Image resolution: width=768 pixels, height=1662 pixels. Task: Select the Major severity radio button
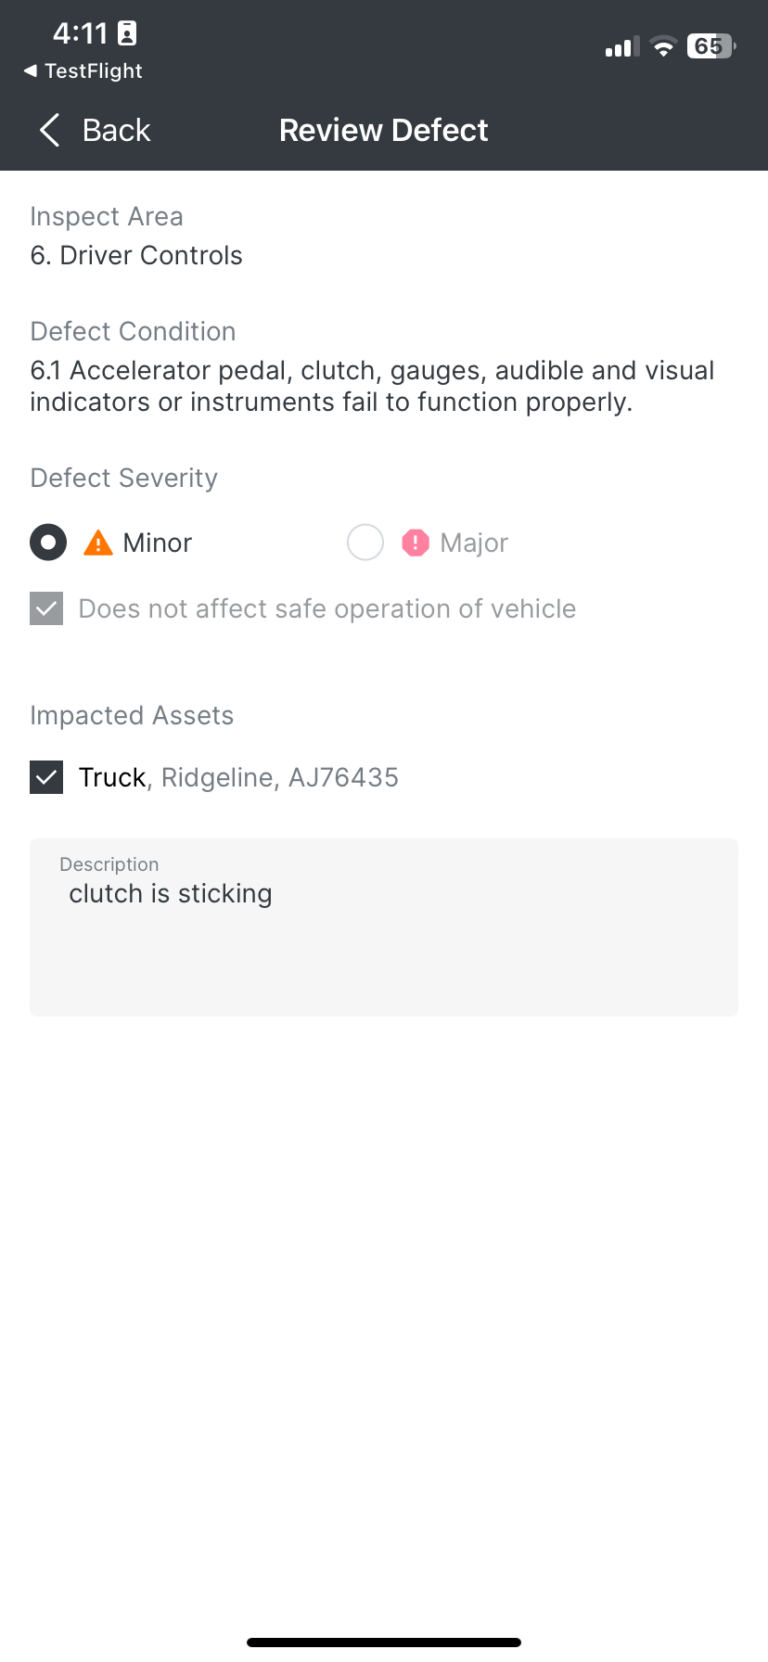tap(365, 543)
